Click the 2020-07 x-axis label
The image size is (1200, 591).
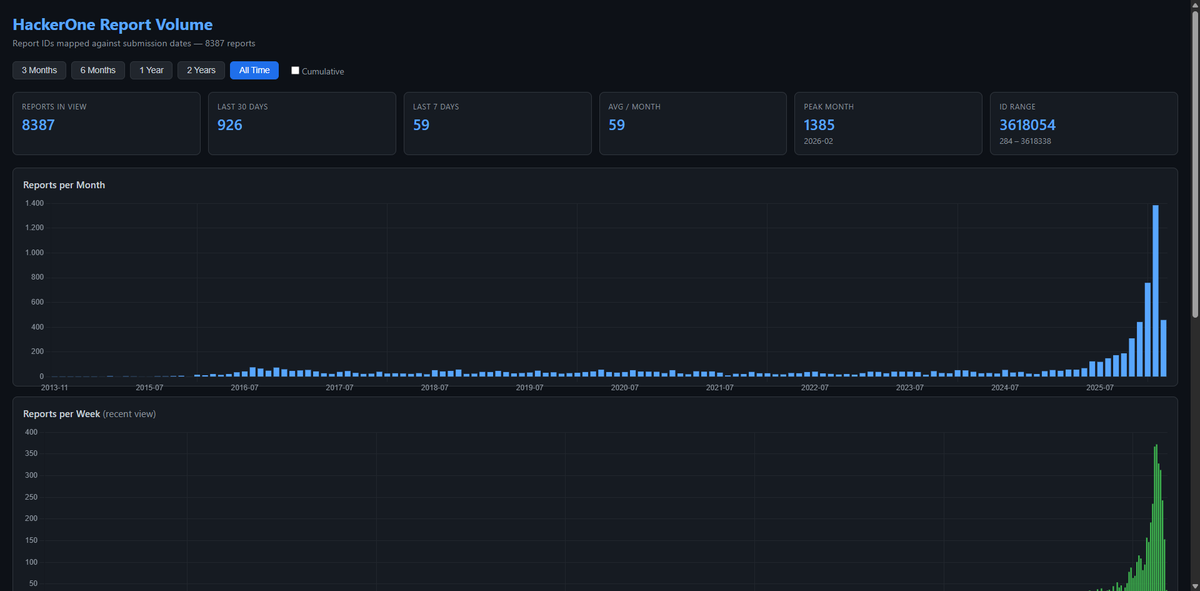point(625,387)
